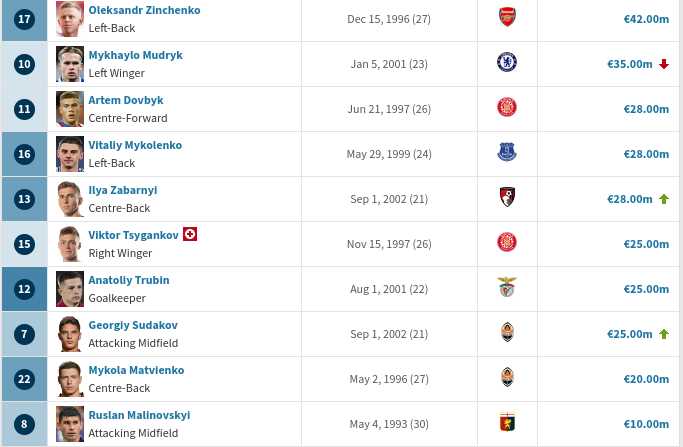Open Mykhaylo Mudryk player profile link
Viewport: 683px width, 447px height.
[x=135, y=55]
